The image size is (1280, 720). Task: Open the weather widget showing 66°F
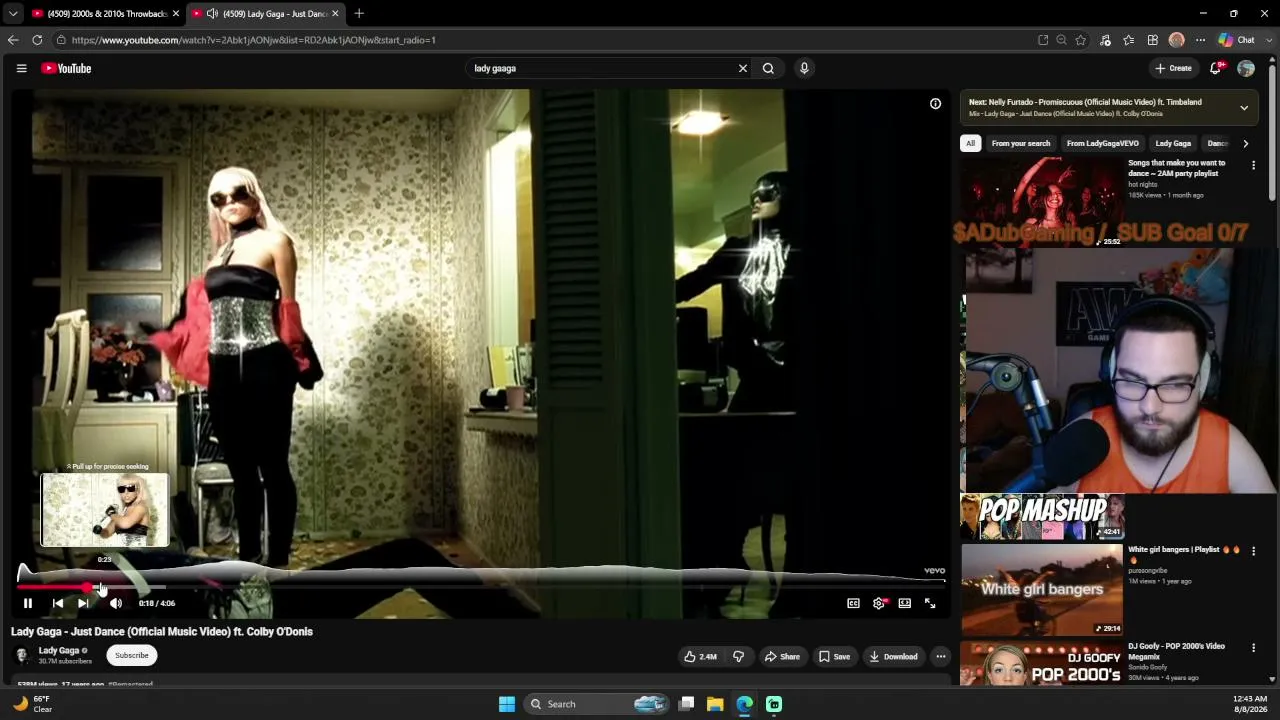(32, 704)
